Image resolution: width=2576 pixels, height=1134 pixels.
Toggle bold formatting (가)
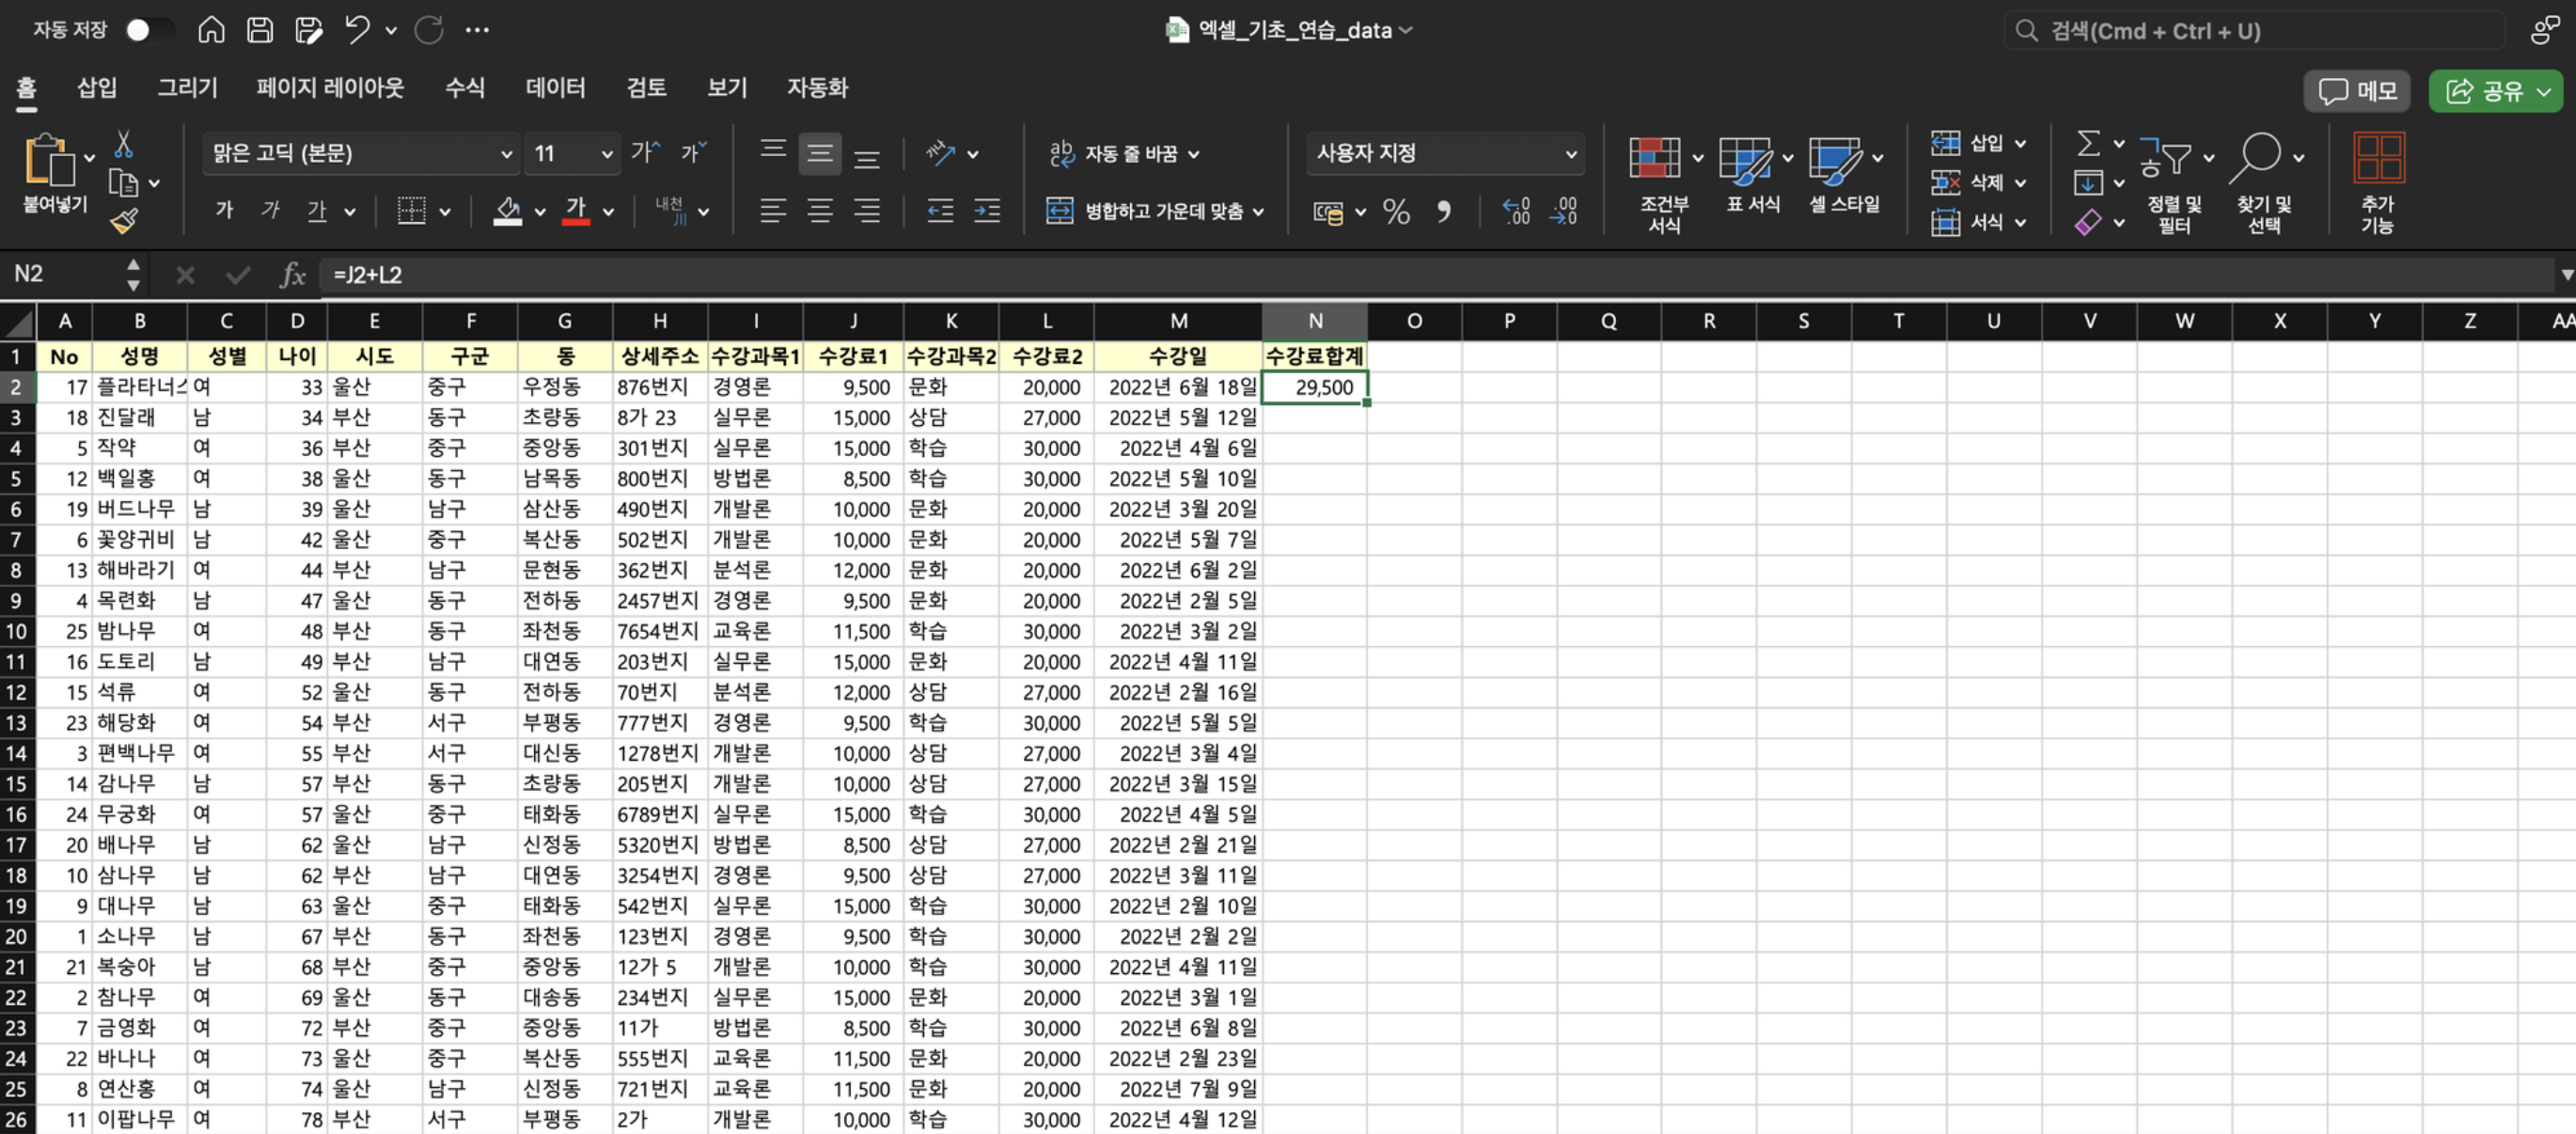pyautogui.click(x=224, y=211)
